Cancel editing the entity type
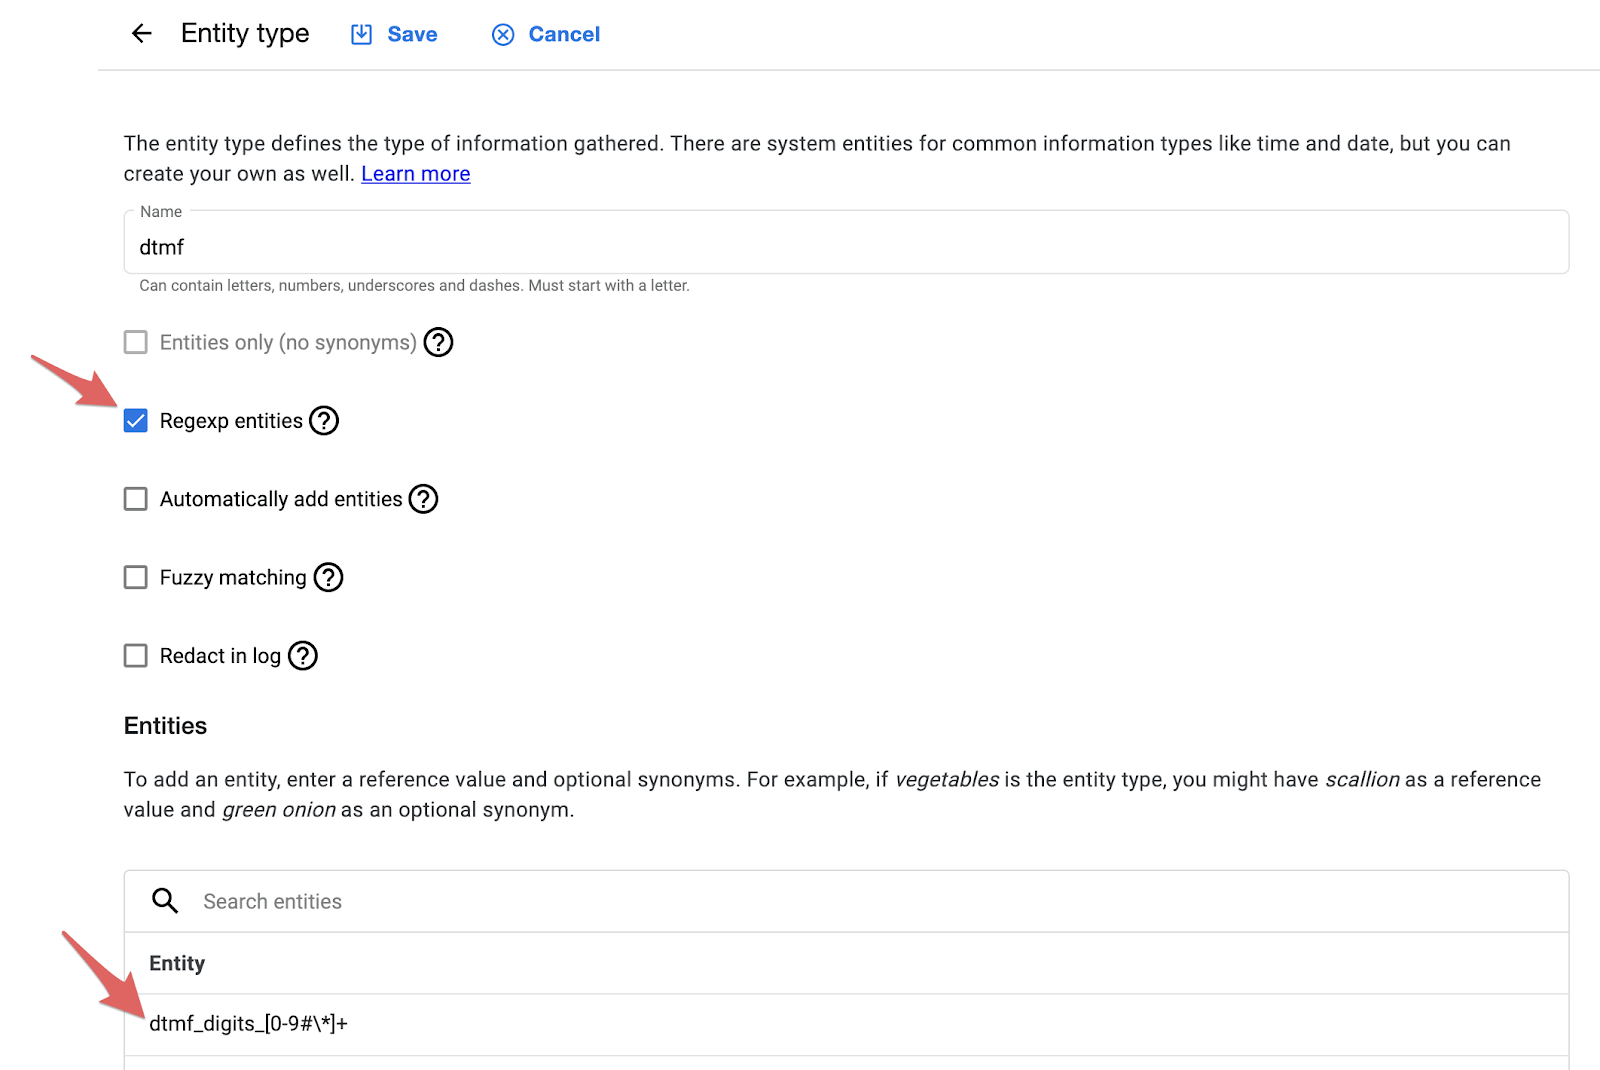The image size is (1600, 1070). tap(546, 35)
